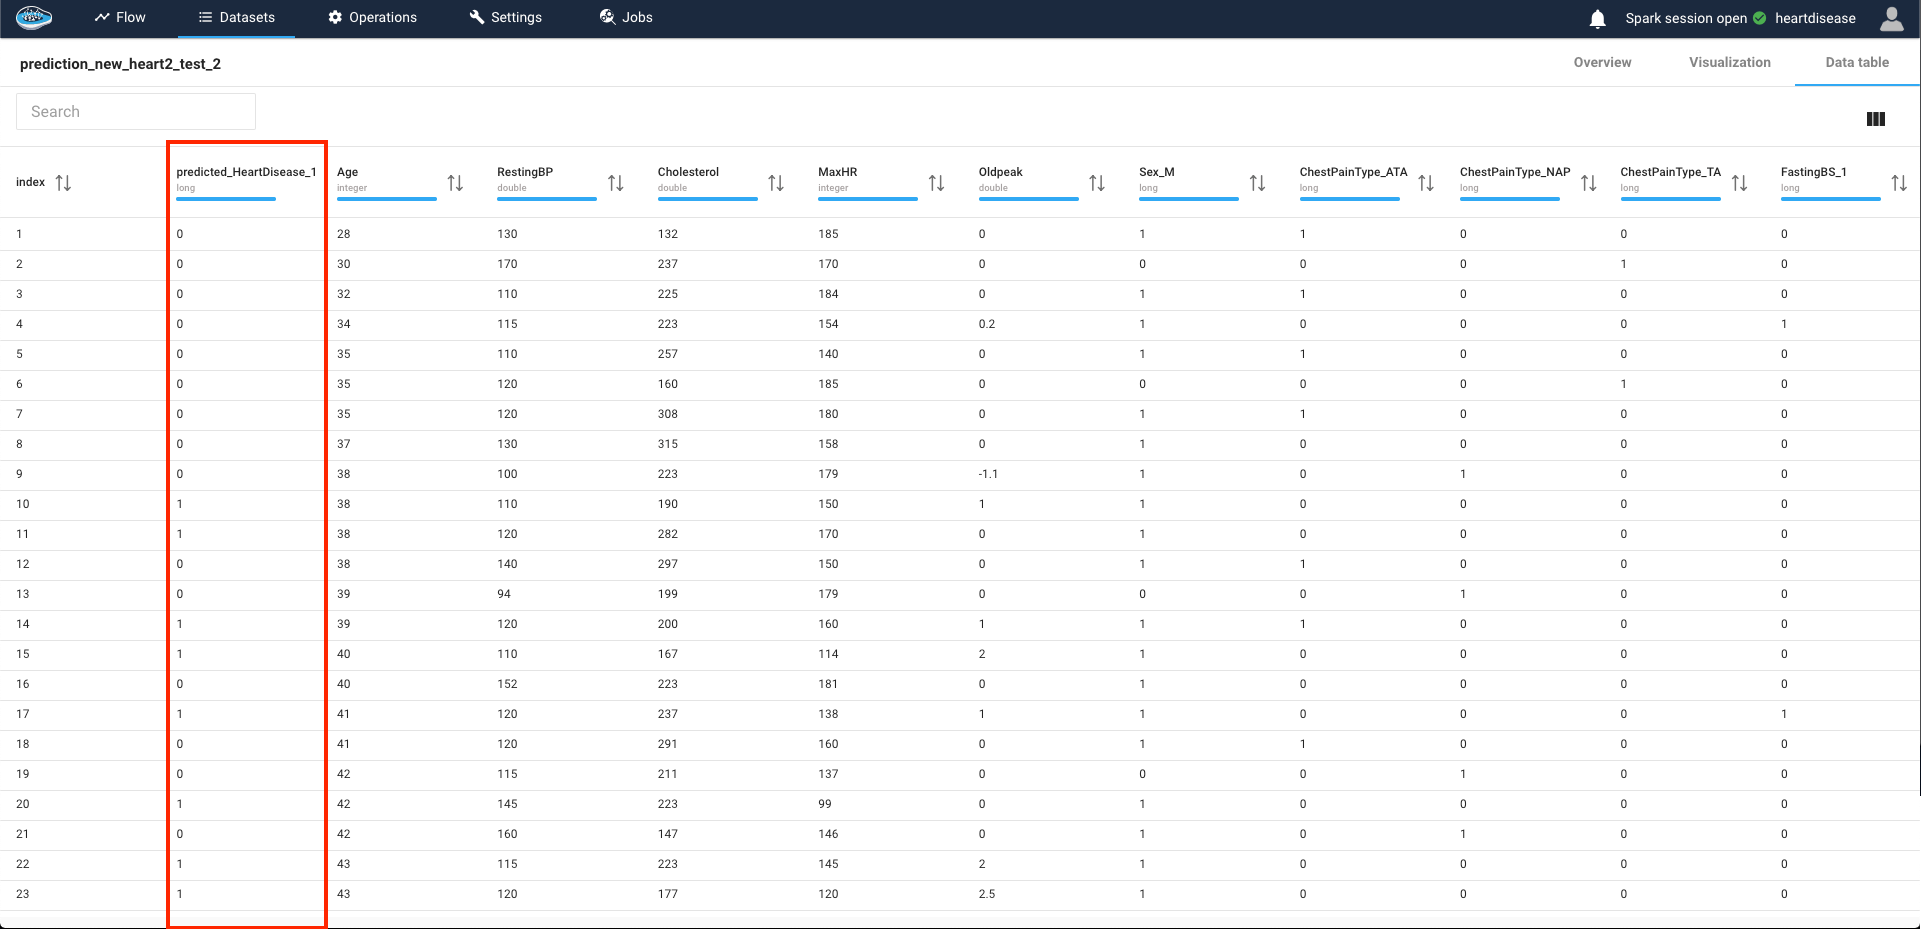Go to Settings in top navigation
Screen dimensions: 1921x929
[505, 18]
